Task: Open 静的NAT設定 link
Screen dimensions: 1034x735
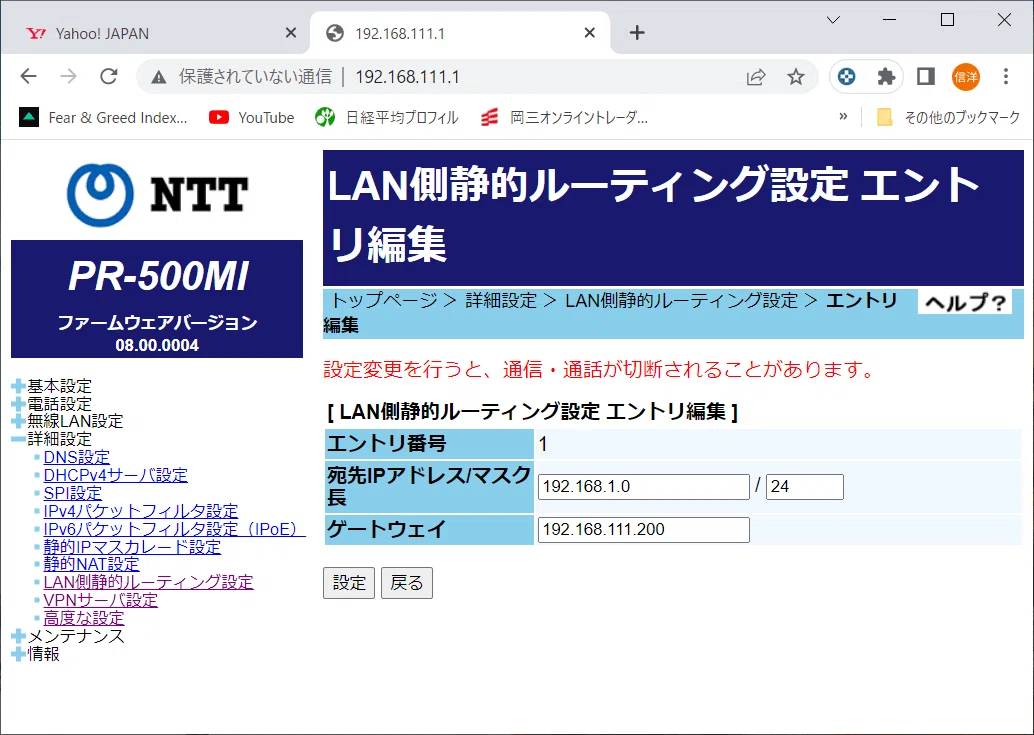Action: coord(92,564)
